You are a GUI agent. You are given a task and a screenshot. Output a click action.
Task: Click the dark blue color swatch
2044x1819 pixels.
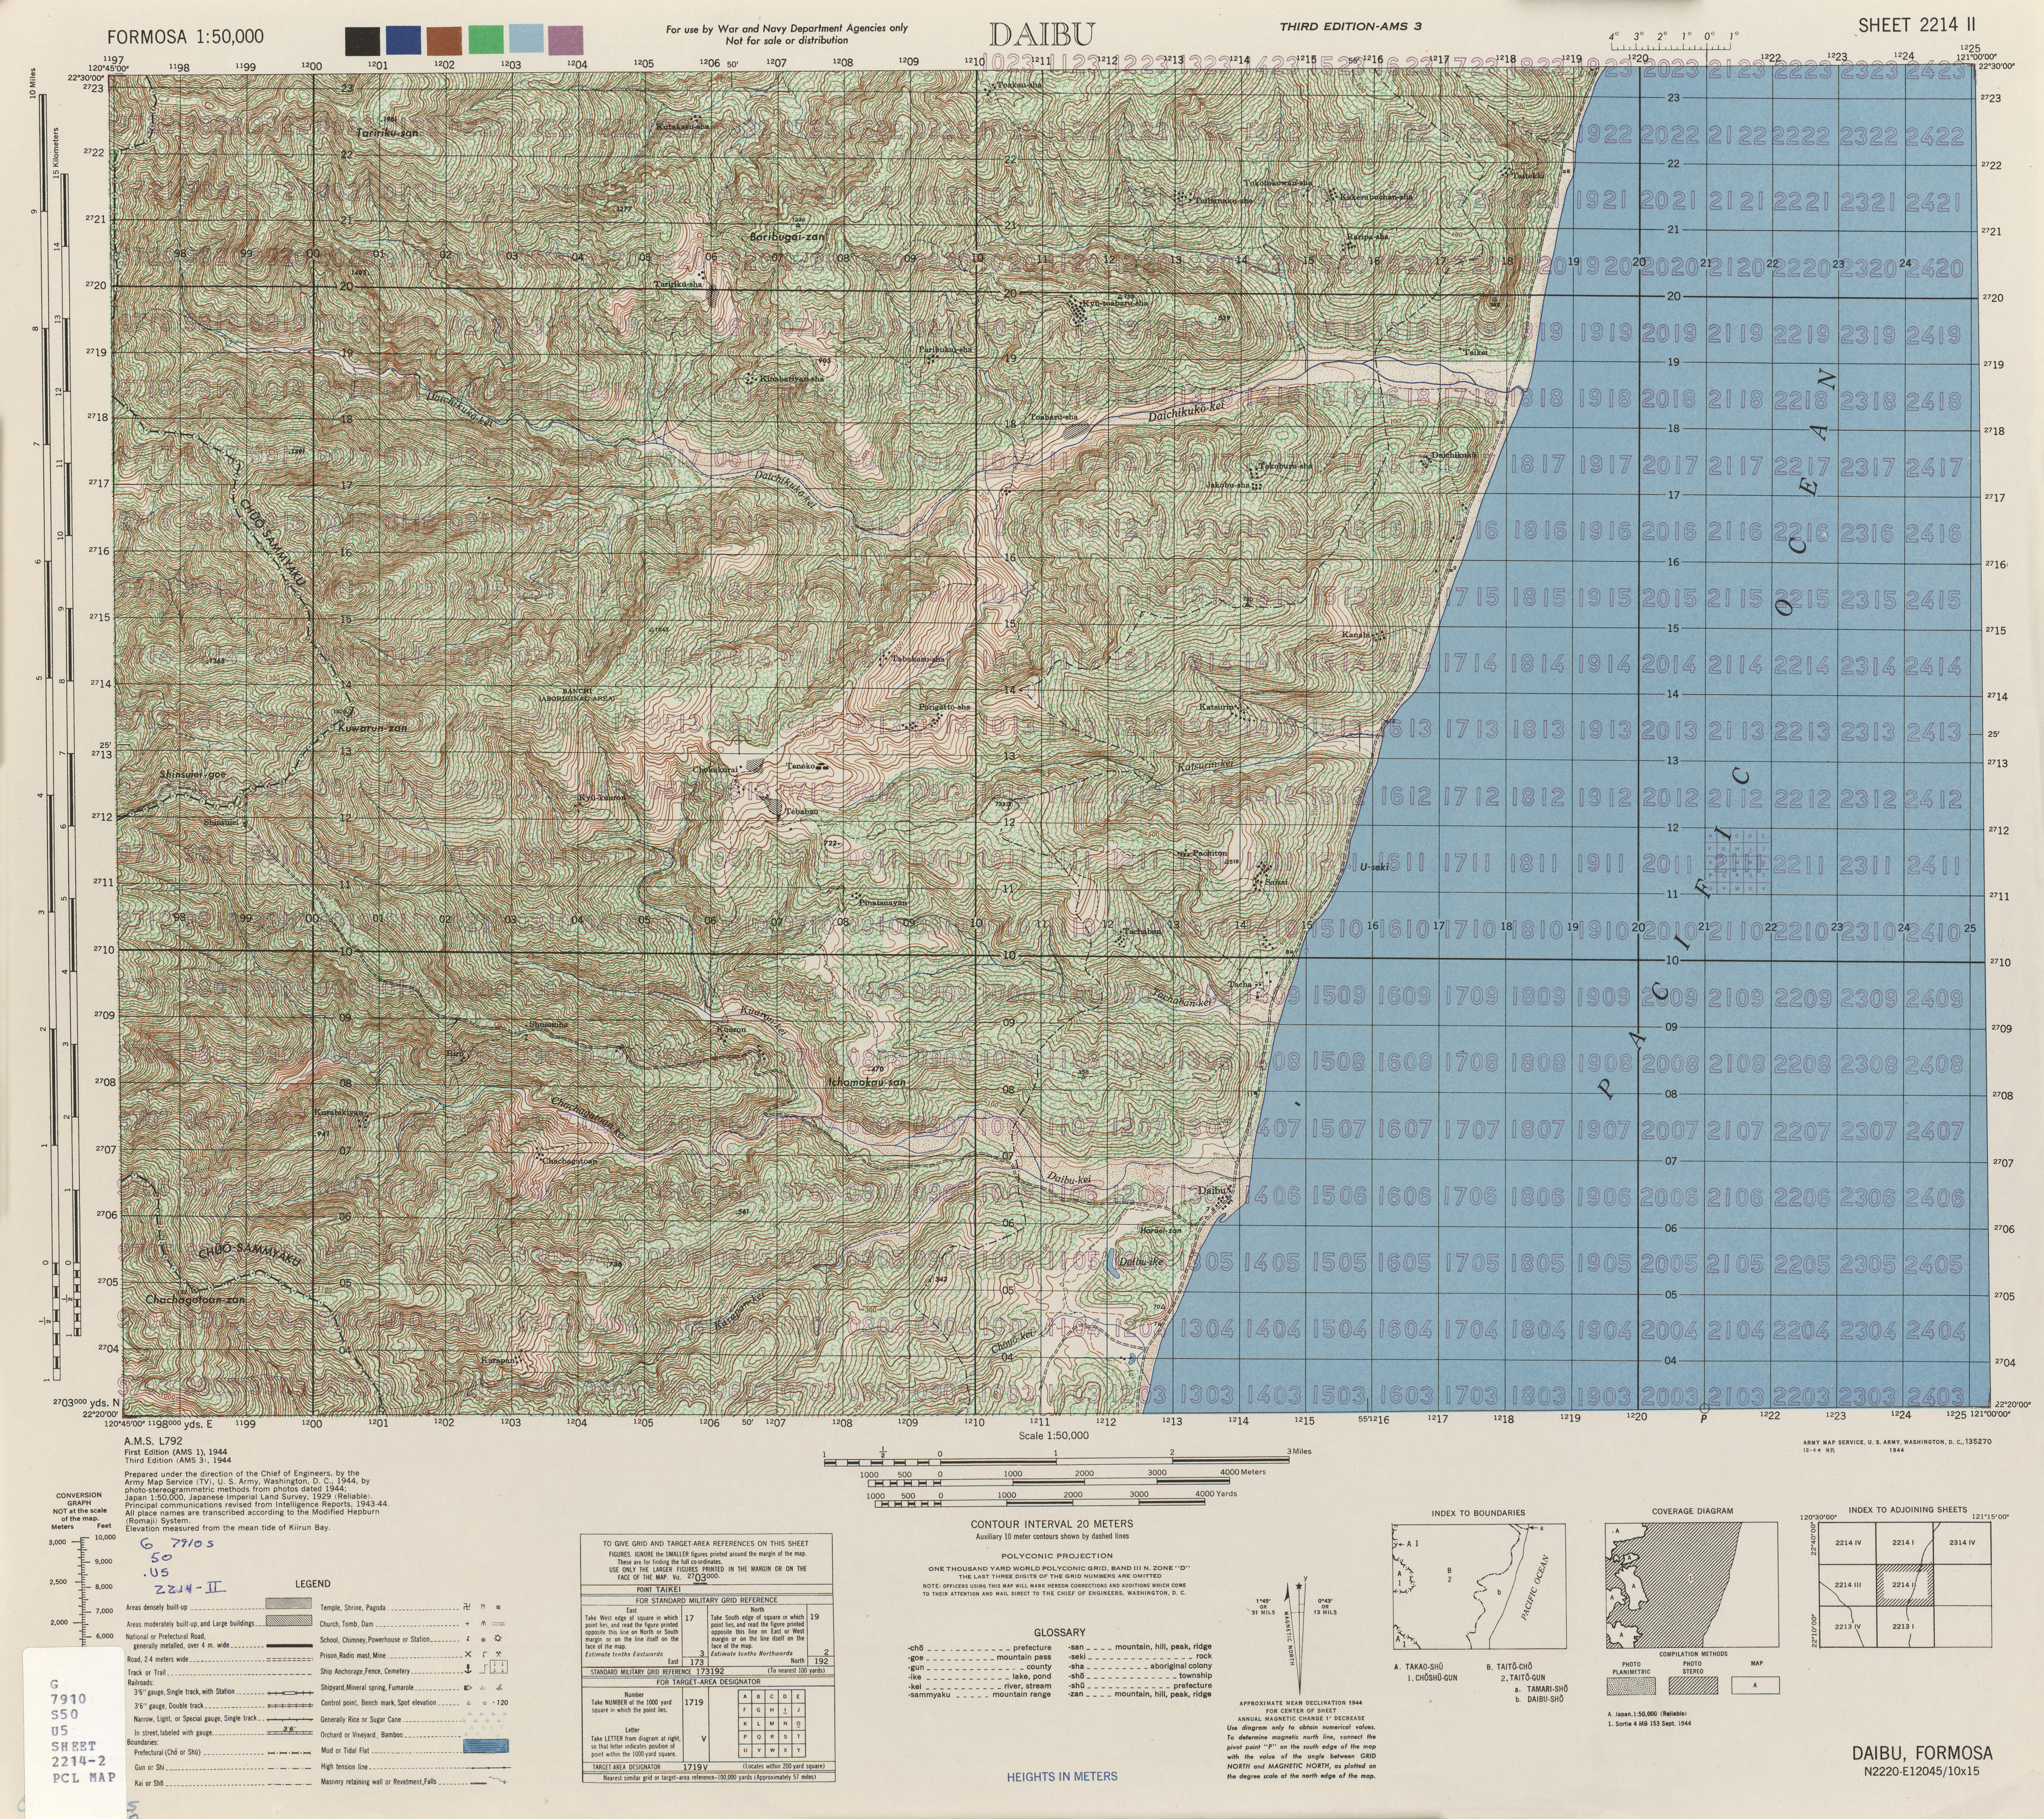pos(403,41)
